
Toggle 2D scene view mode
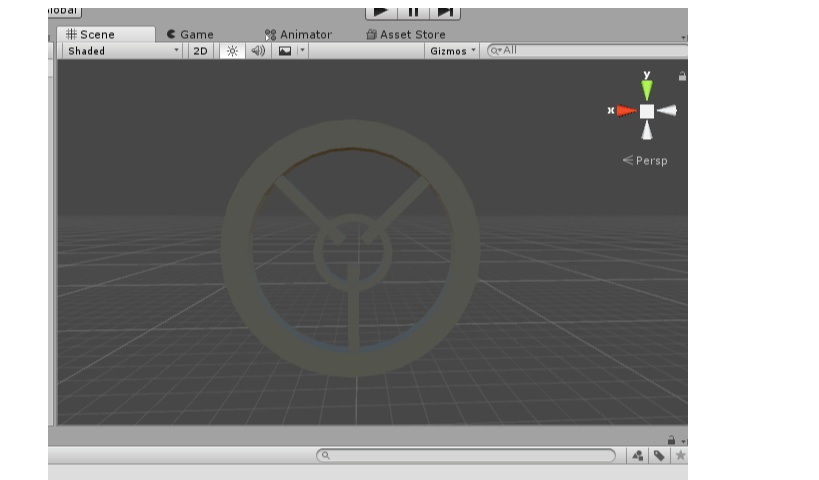(x=201, y=51)
